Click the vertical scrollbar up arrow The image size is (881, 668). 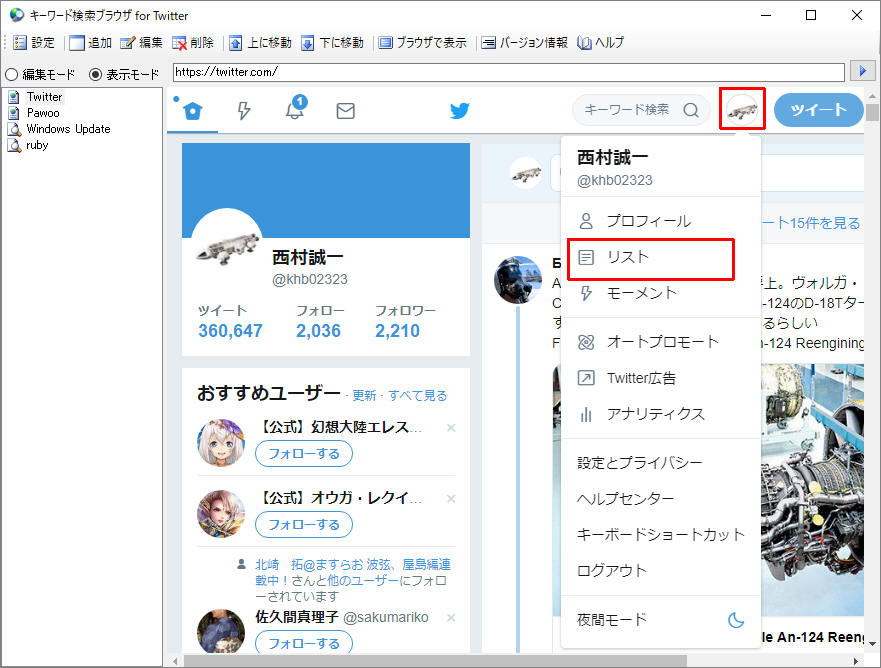click(872, 96)
